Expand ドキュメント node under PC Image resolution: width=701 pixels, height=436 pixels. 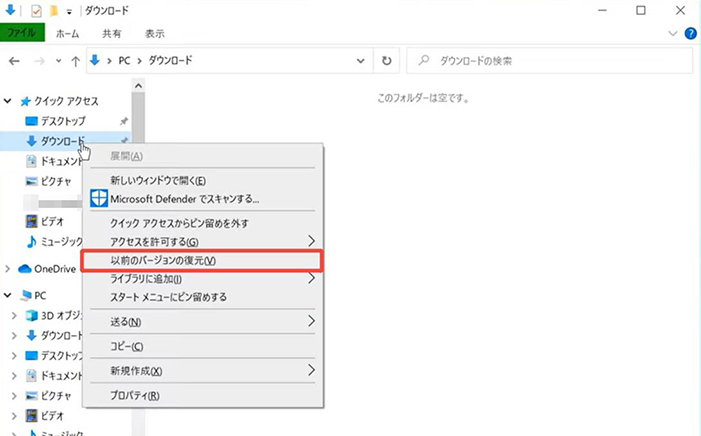pos(14,376)
